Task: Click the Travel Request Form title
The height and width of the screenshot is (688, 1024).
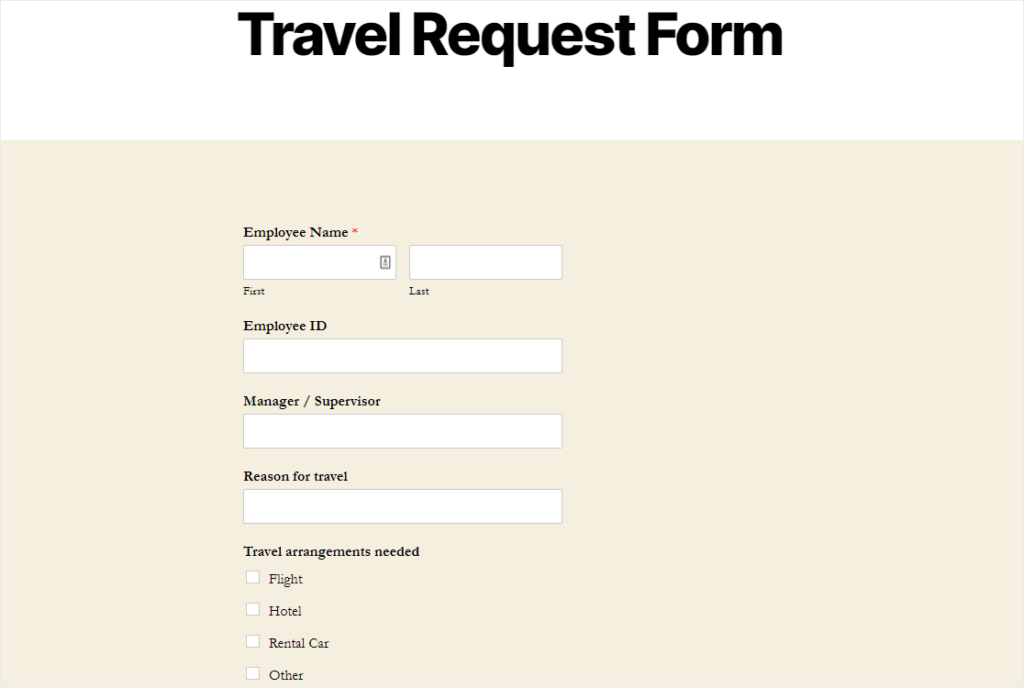Action: coord(510,36)
